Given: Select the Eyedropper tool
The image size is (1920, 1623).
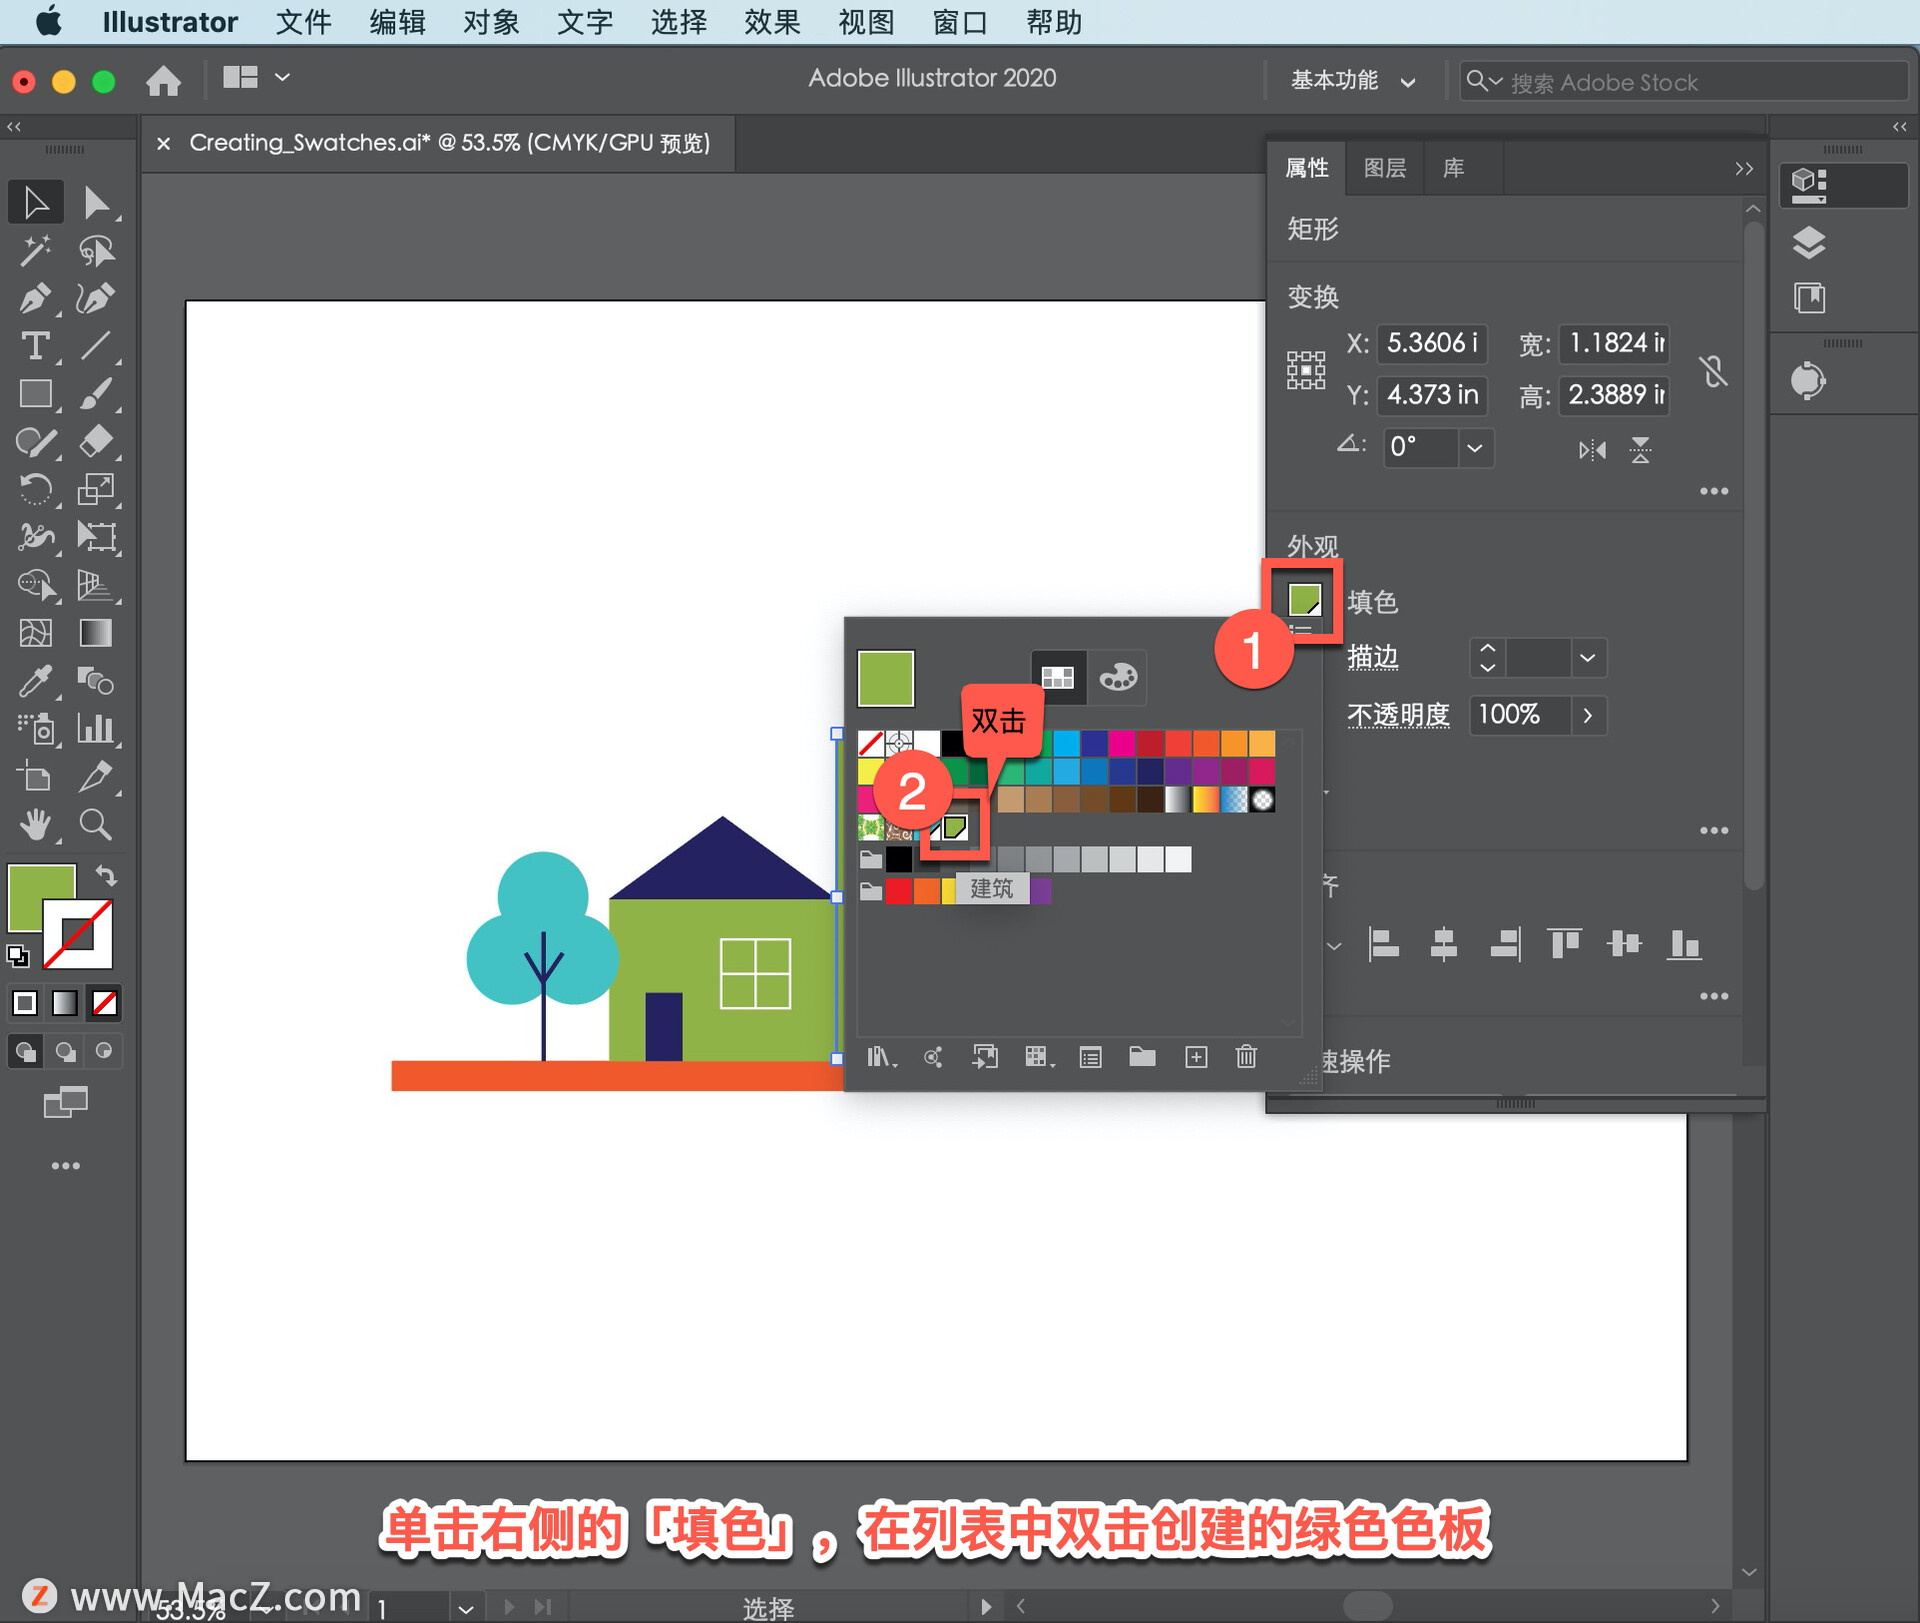Looking at the screenshot, I should pyautogui.click(x=35, y=682).
